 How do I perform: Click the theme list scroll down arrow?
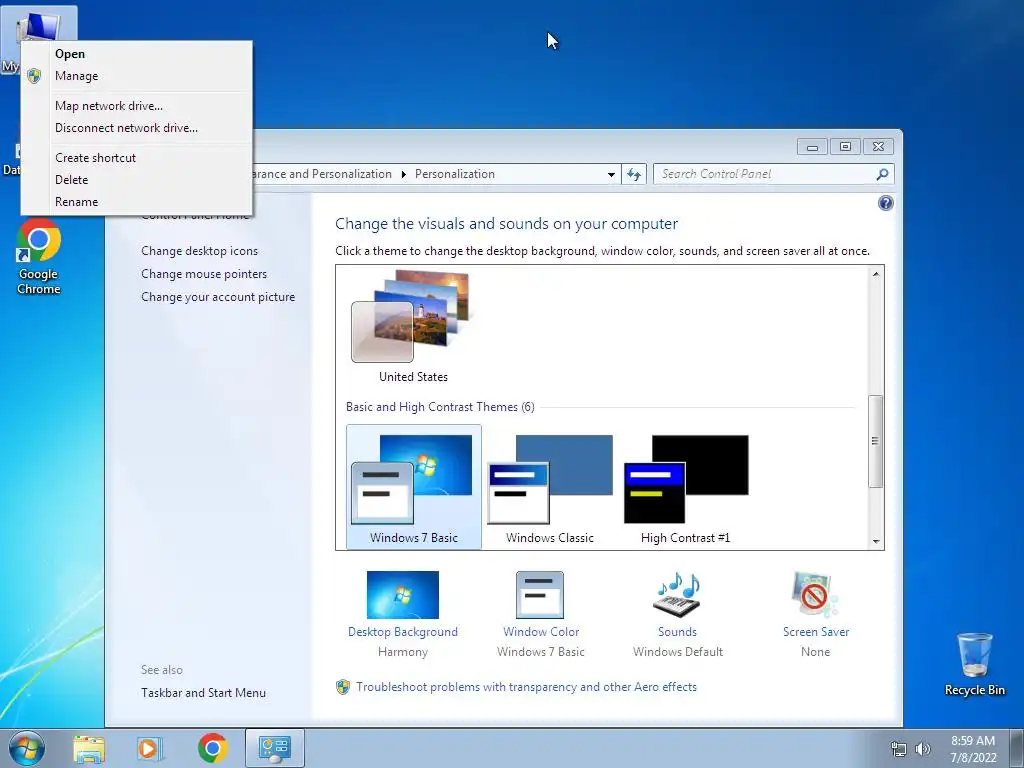tap(876, 541)
